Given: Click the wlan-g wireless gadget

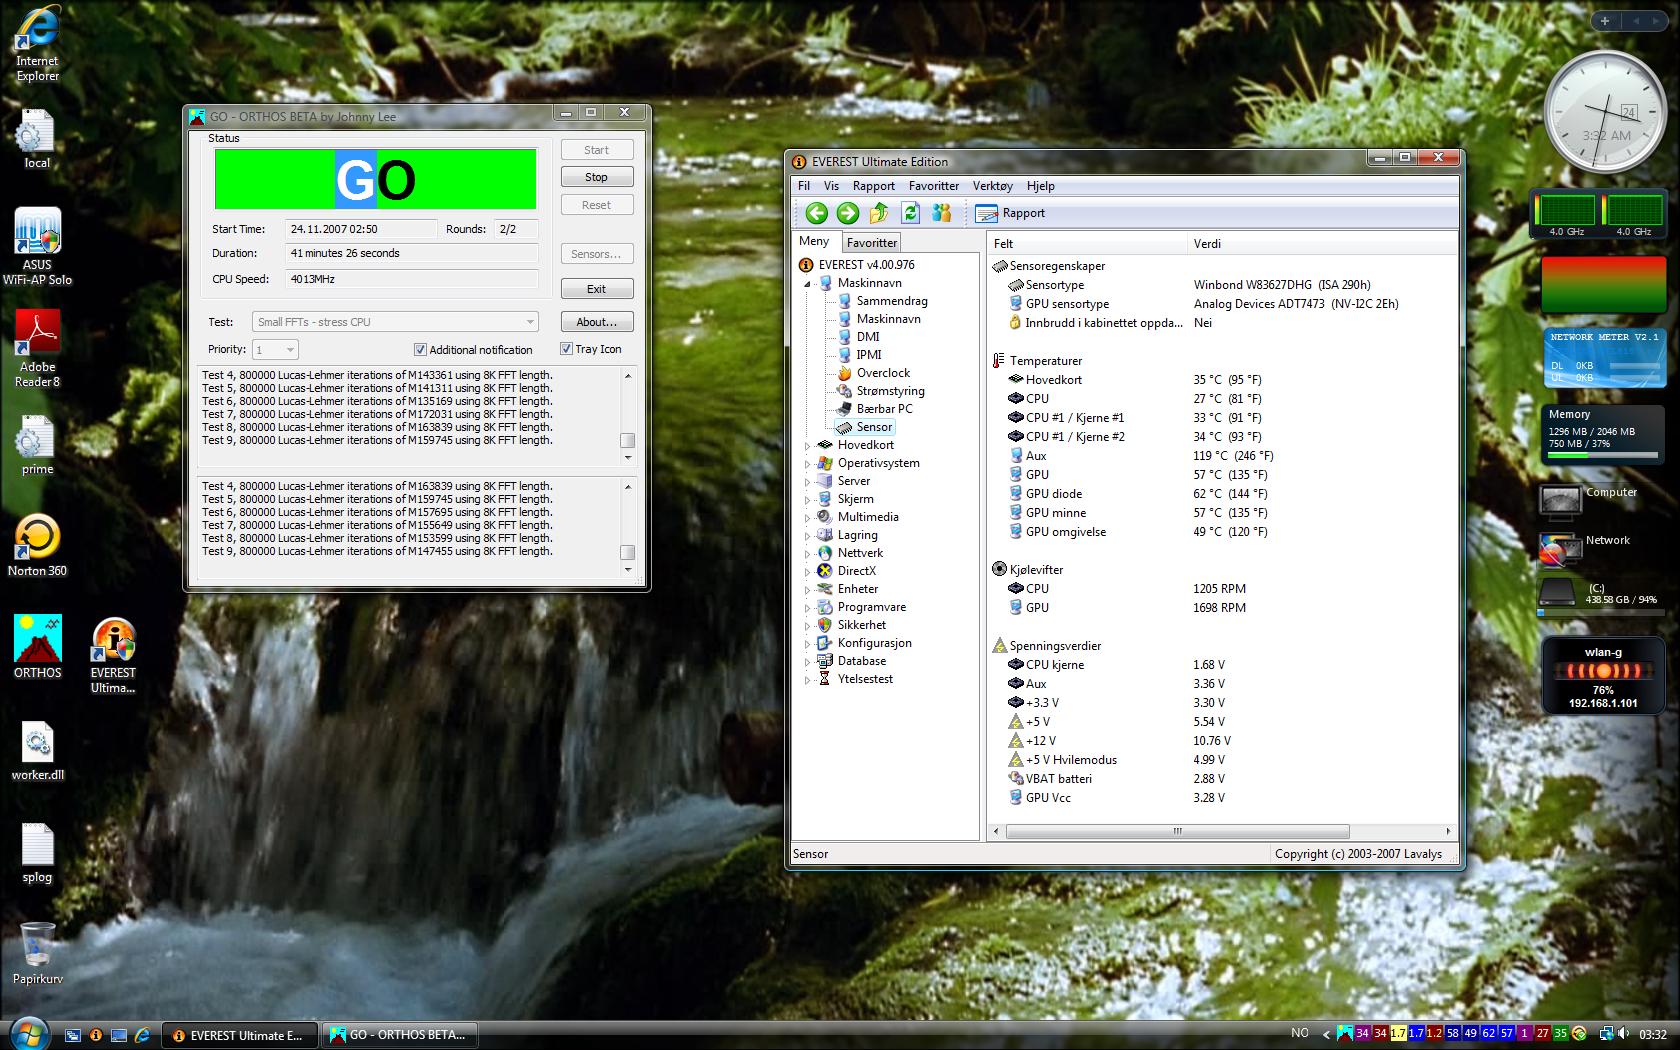Looking at the screenshot, I should click(x=1603, y=676).
